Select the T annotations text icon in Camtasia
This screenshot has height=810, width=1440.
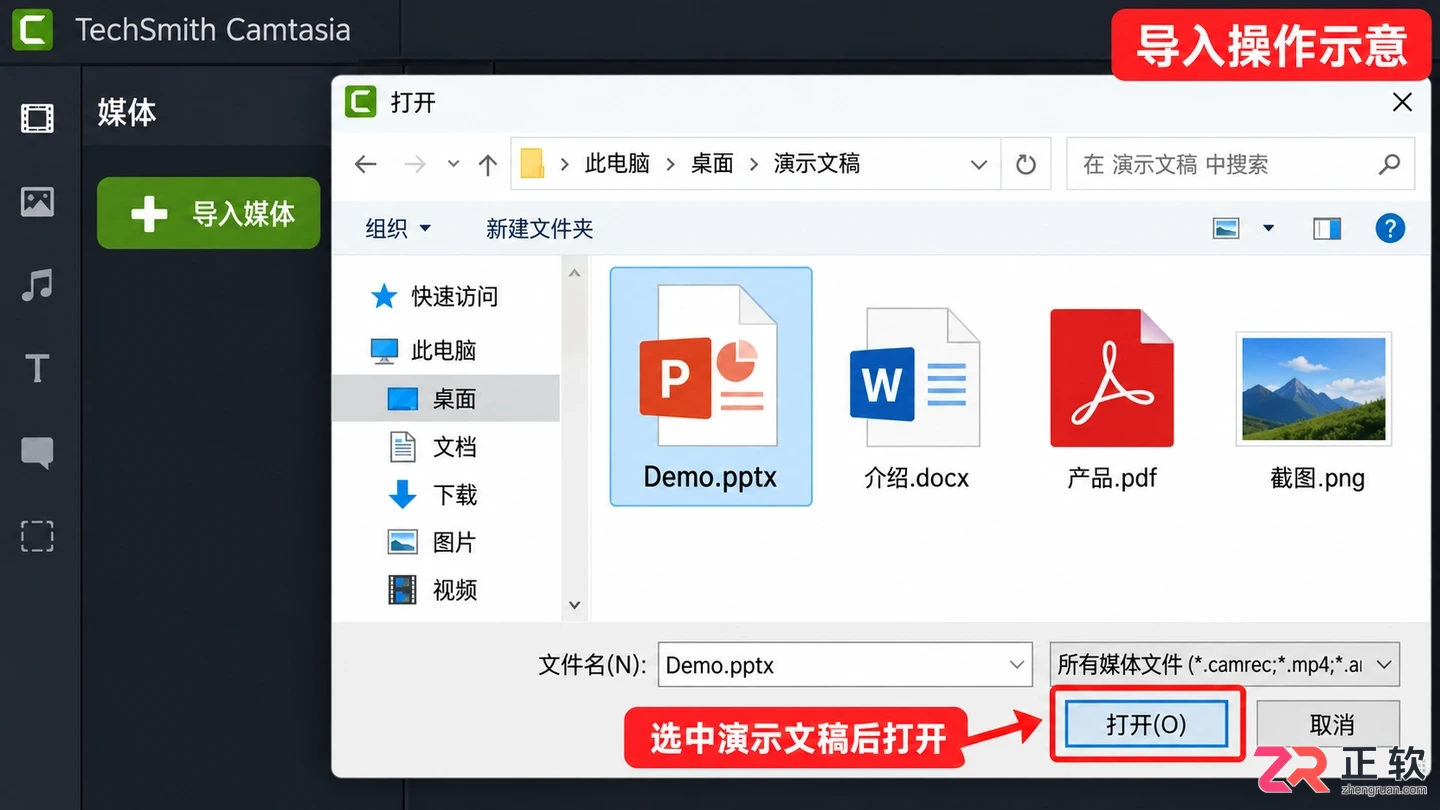[38, 369]
